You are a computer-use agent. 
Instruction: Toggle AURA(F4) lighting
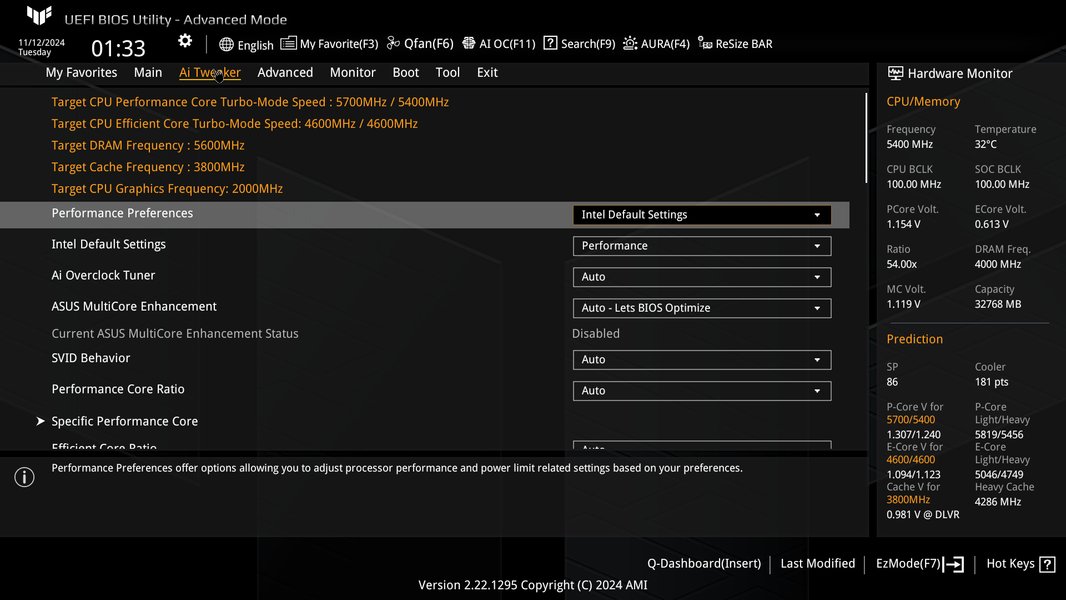point(665,43)
